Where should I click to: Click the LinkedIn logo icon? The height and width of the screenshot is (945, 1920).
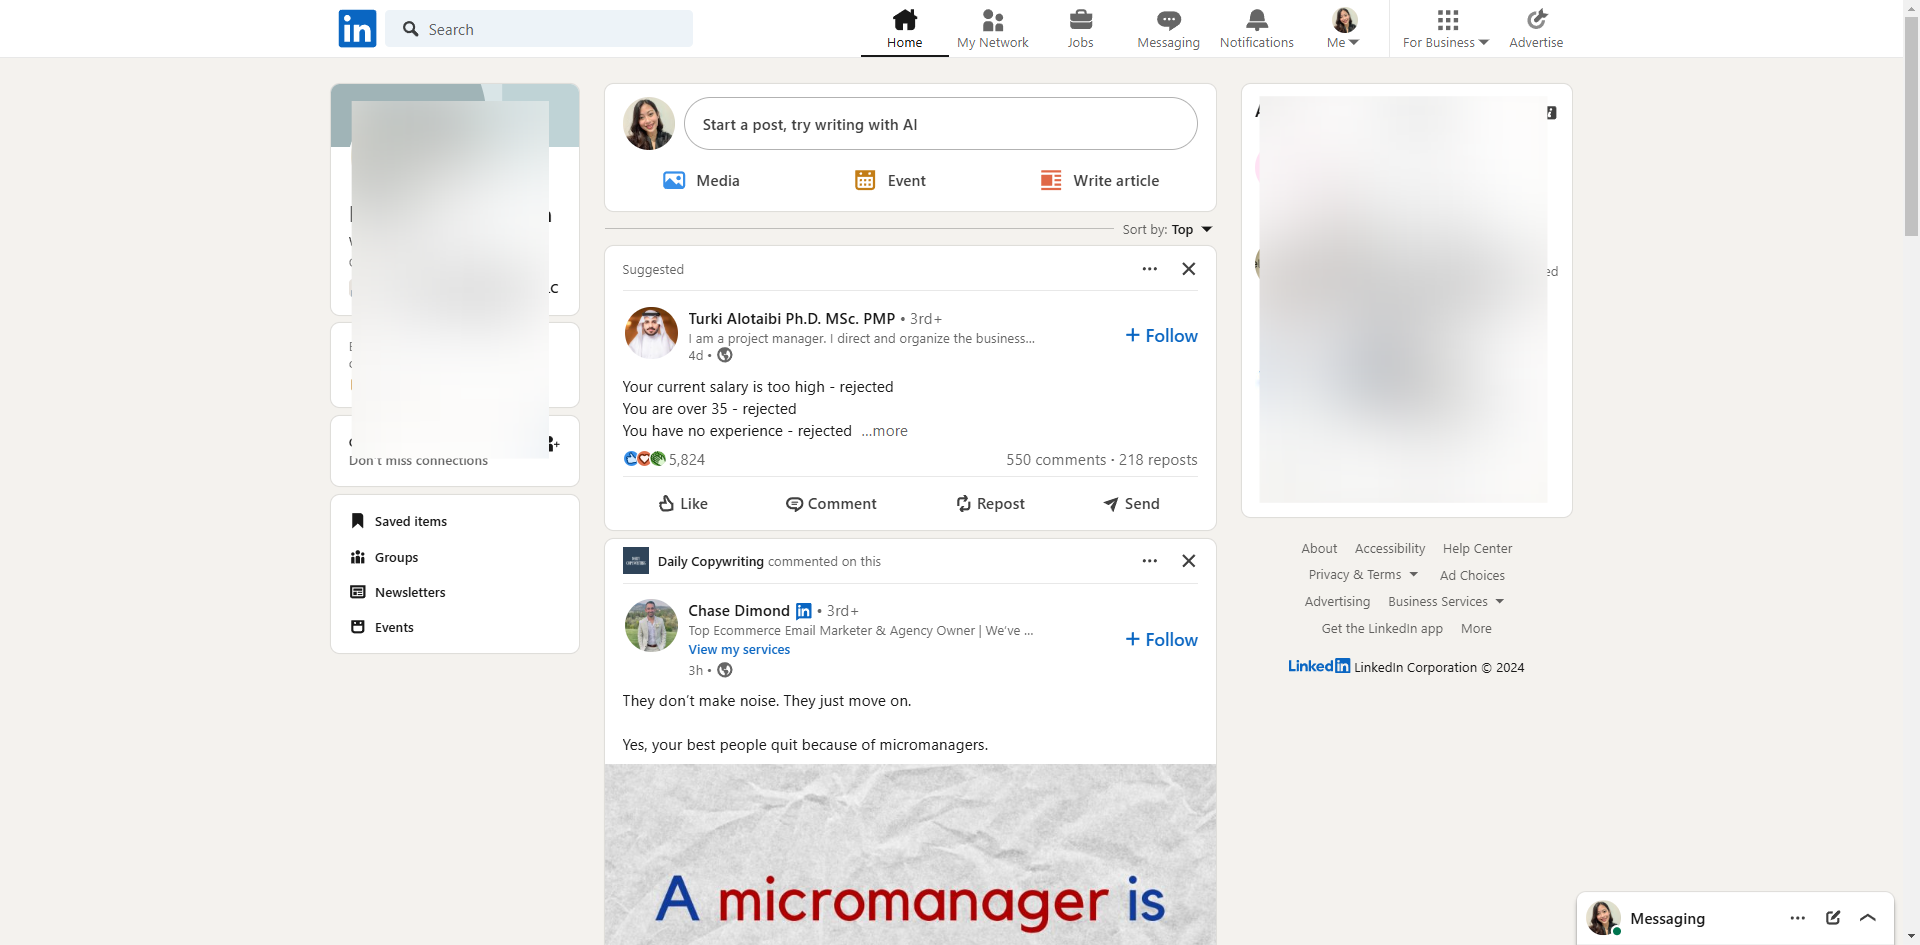(357, 29)
